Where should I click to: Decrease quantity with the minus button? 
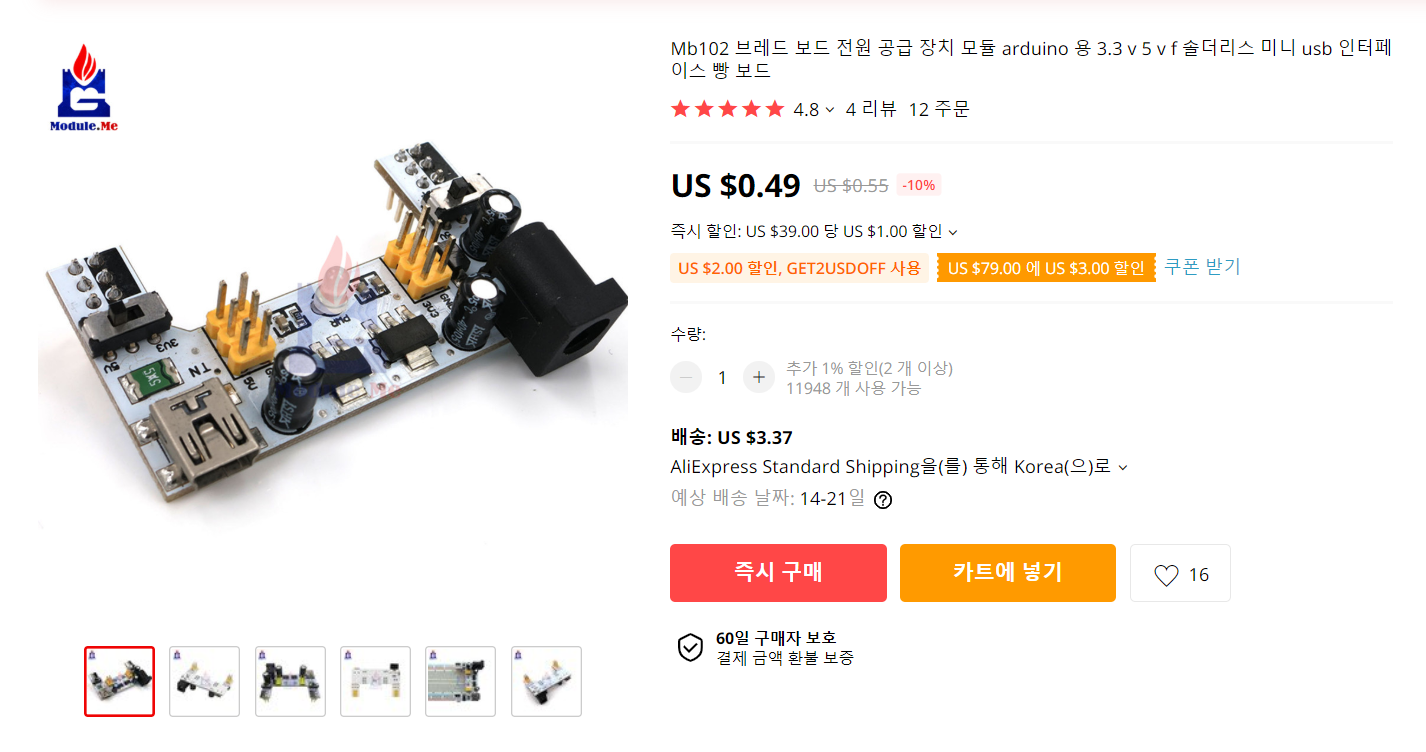(686, 377)
